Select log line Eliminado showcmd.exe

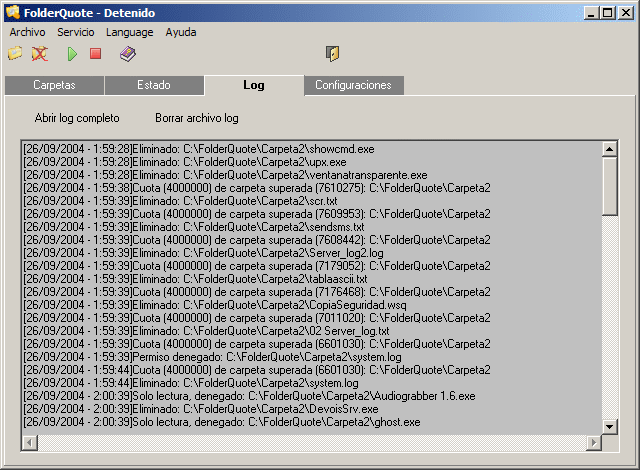point(199,149)
